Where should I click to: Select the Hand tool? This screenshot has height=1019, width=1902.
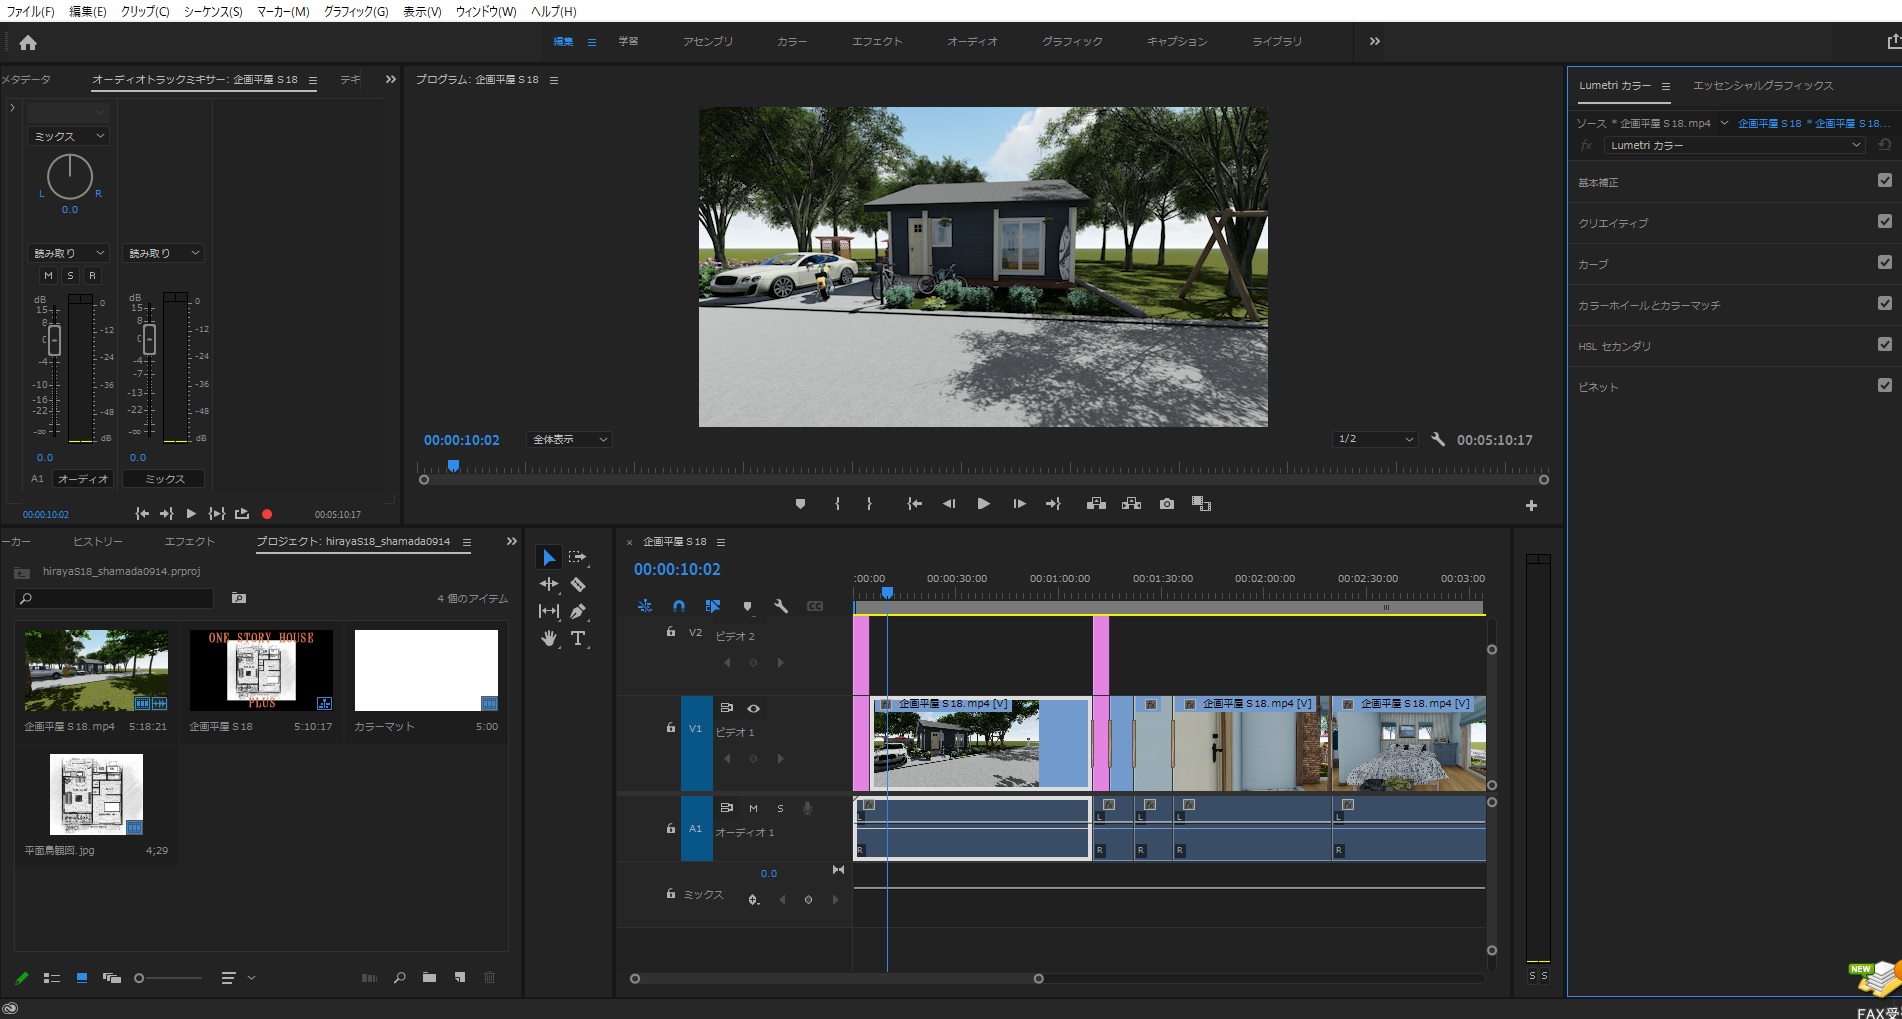(x=549, y=638)
